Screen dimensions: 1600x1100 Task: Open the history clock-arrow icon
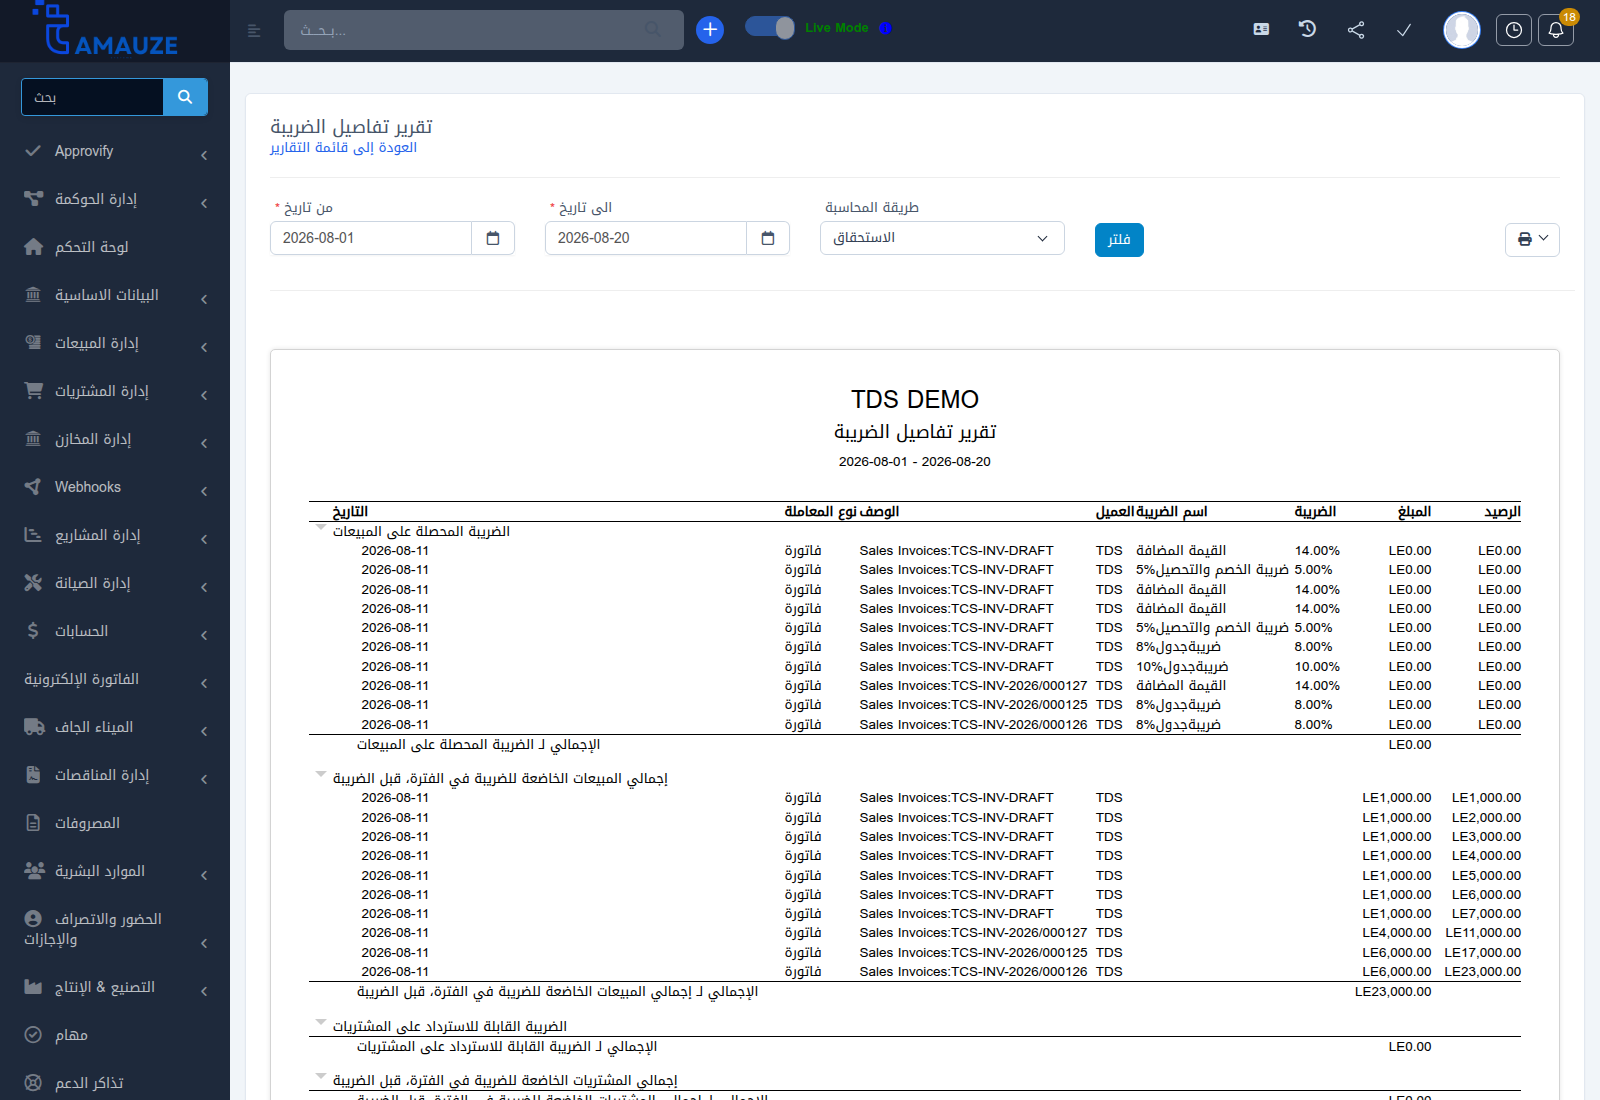click(x=1307, y=30)
